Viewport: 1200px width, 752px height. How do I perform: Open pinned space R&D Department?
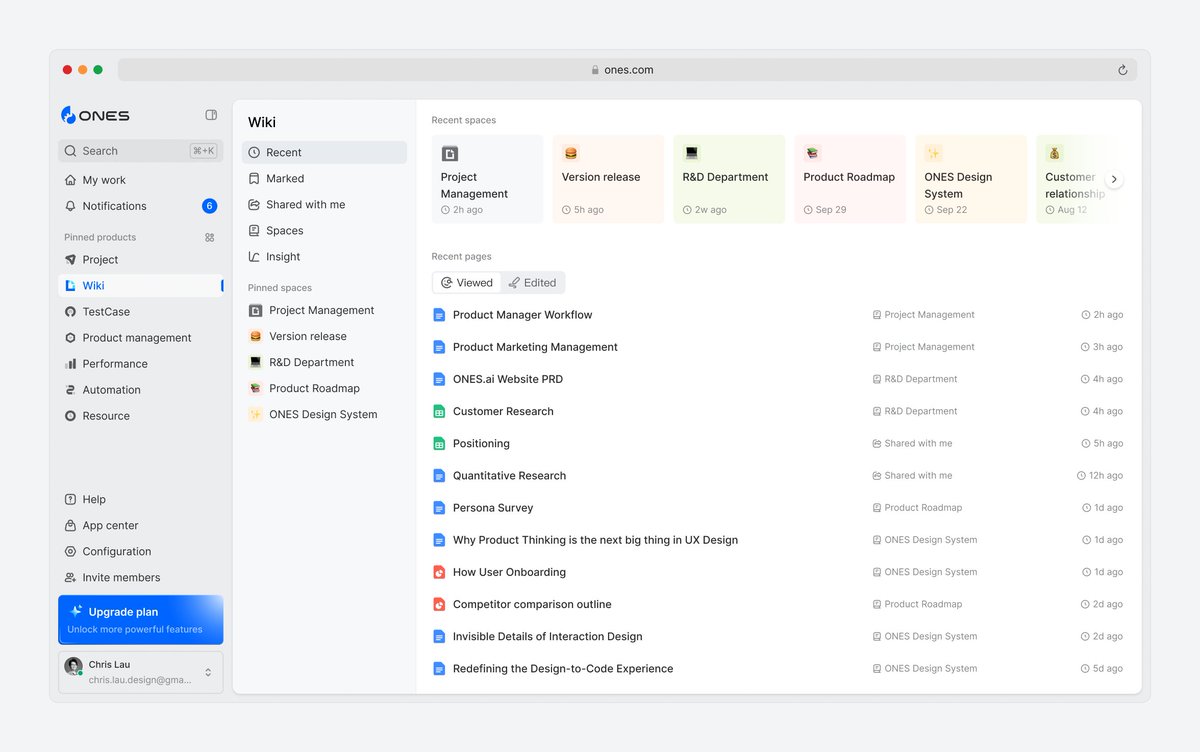pos(324,362)
